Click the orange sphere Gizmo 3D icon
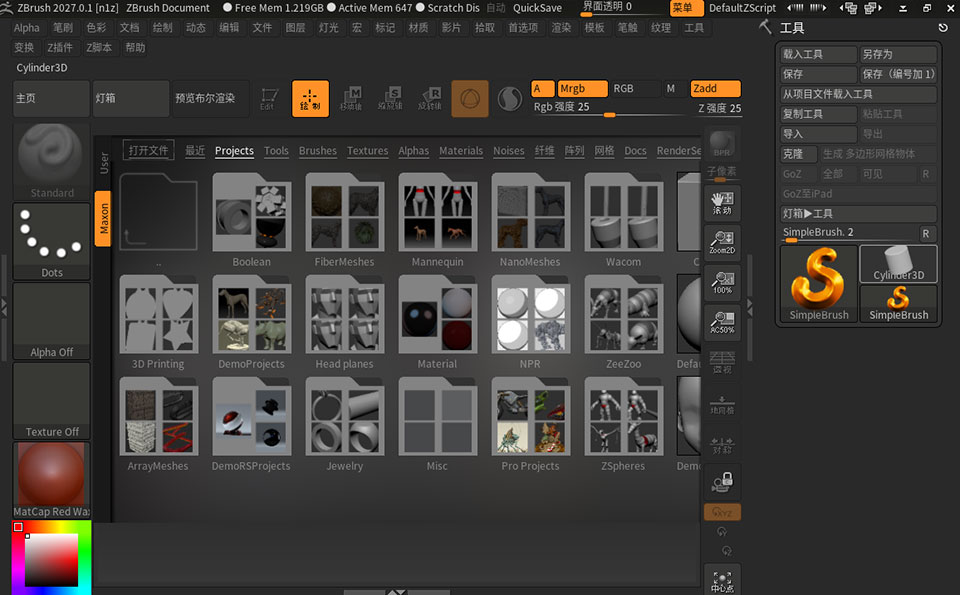 click(470, 99)
